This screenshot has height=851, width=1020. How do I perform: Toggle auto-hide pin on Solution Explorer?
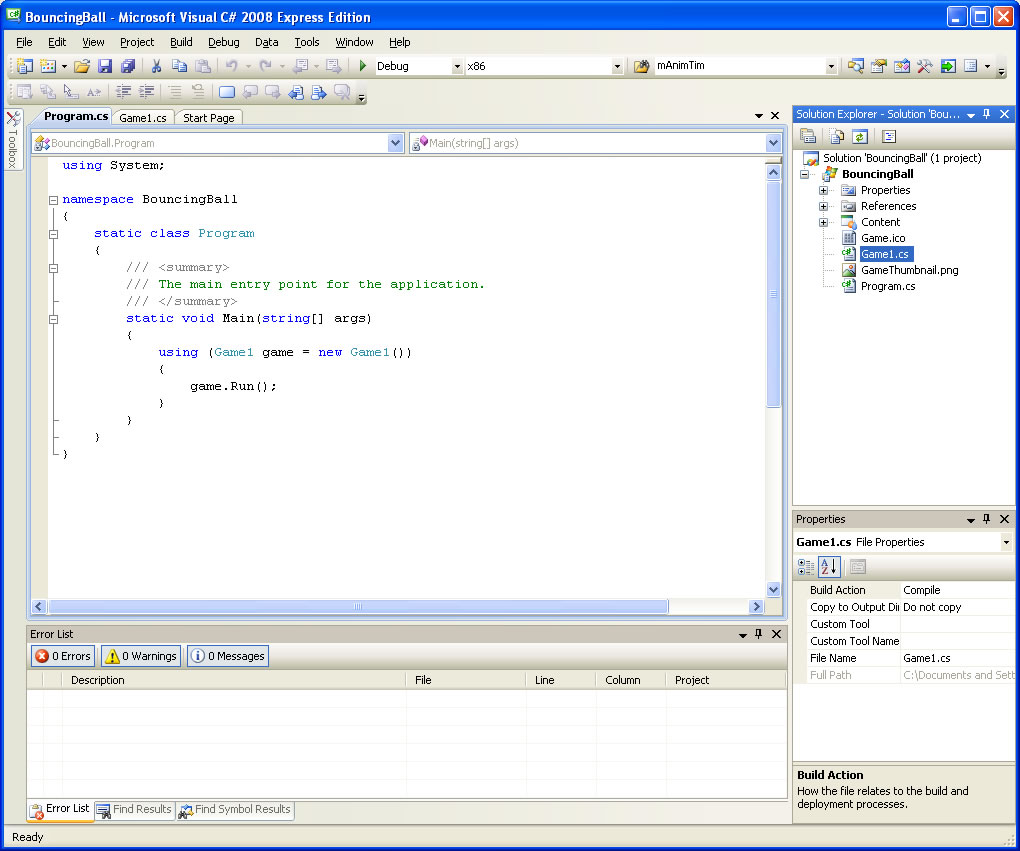987,114
